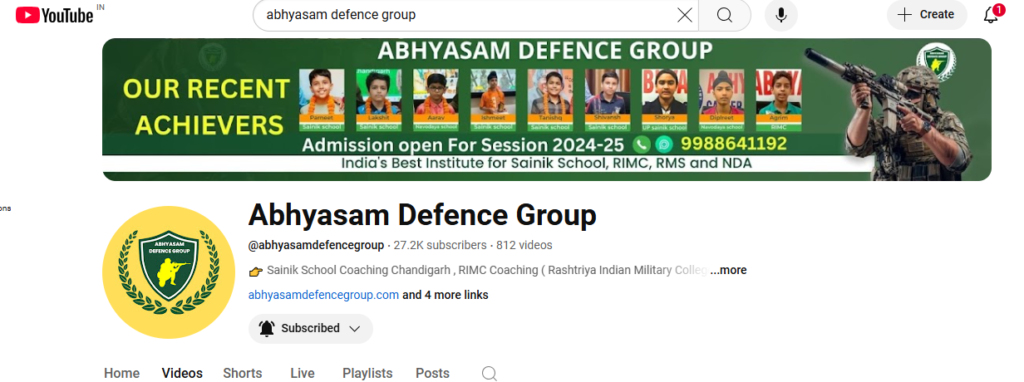Click the YouTube logo to go home

pyautogui.click(x=55, y=15)
